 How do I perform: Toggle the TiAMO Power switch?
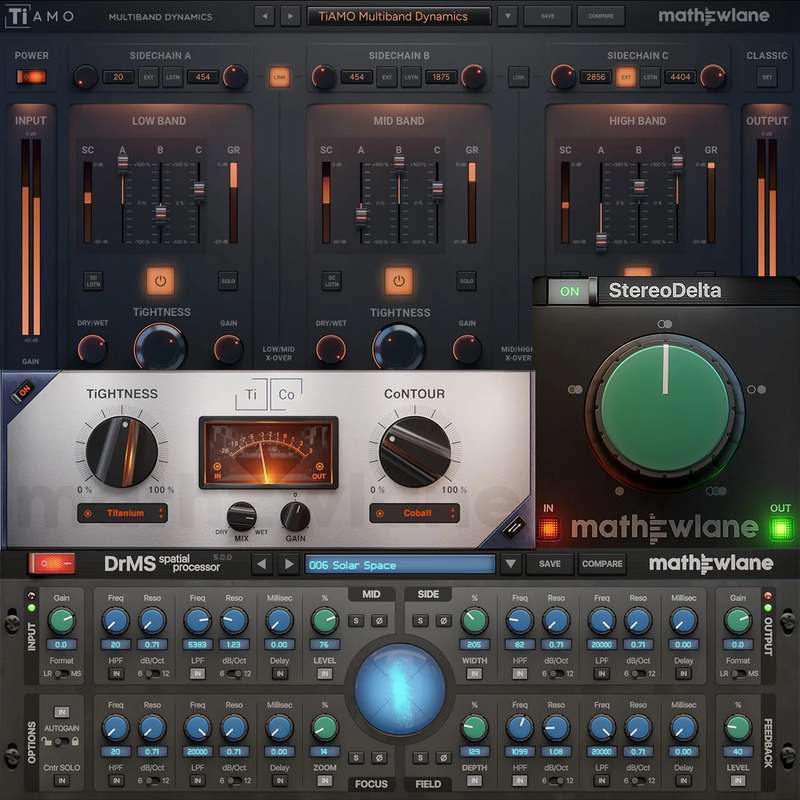point(31,76)
